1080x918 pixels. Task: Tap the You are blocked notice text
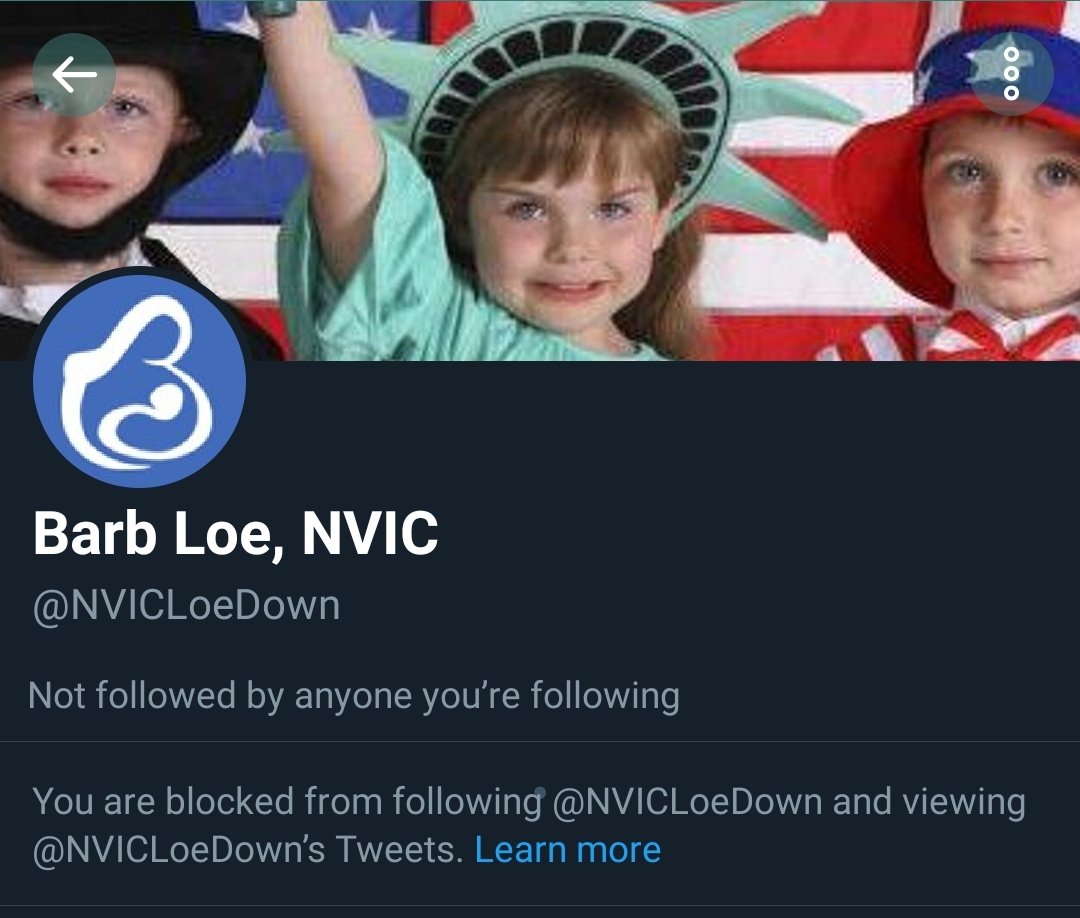coord(529,826)
